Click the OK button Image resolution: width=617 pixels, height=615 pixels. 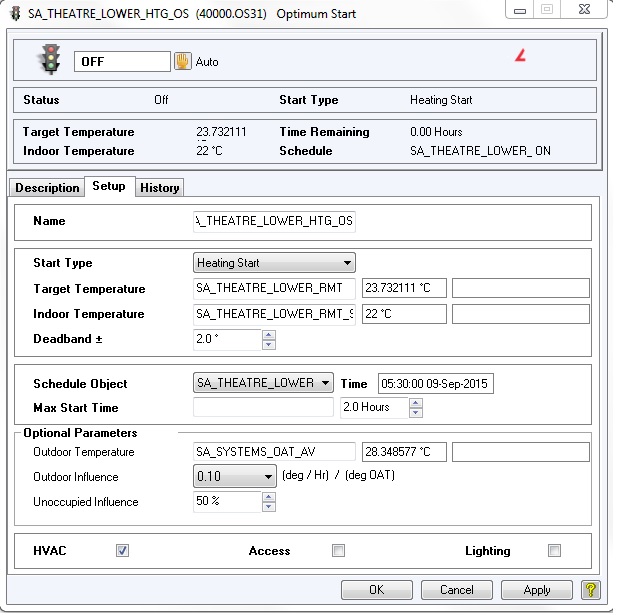377,590
